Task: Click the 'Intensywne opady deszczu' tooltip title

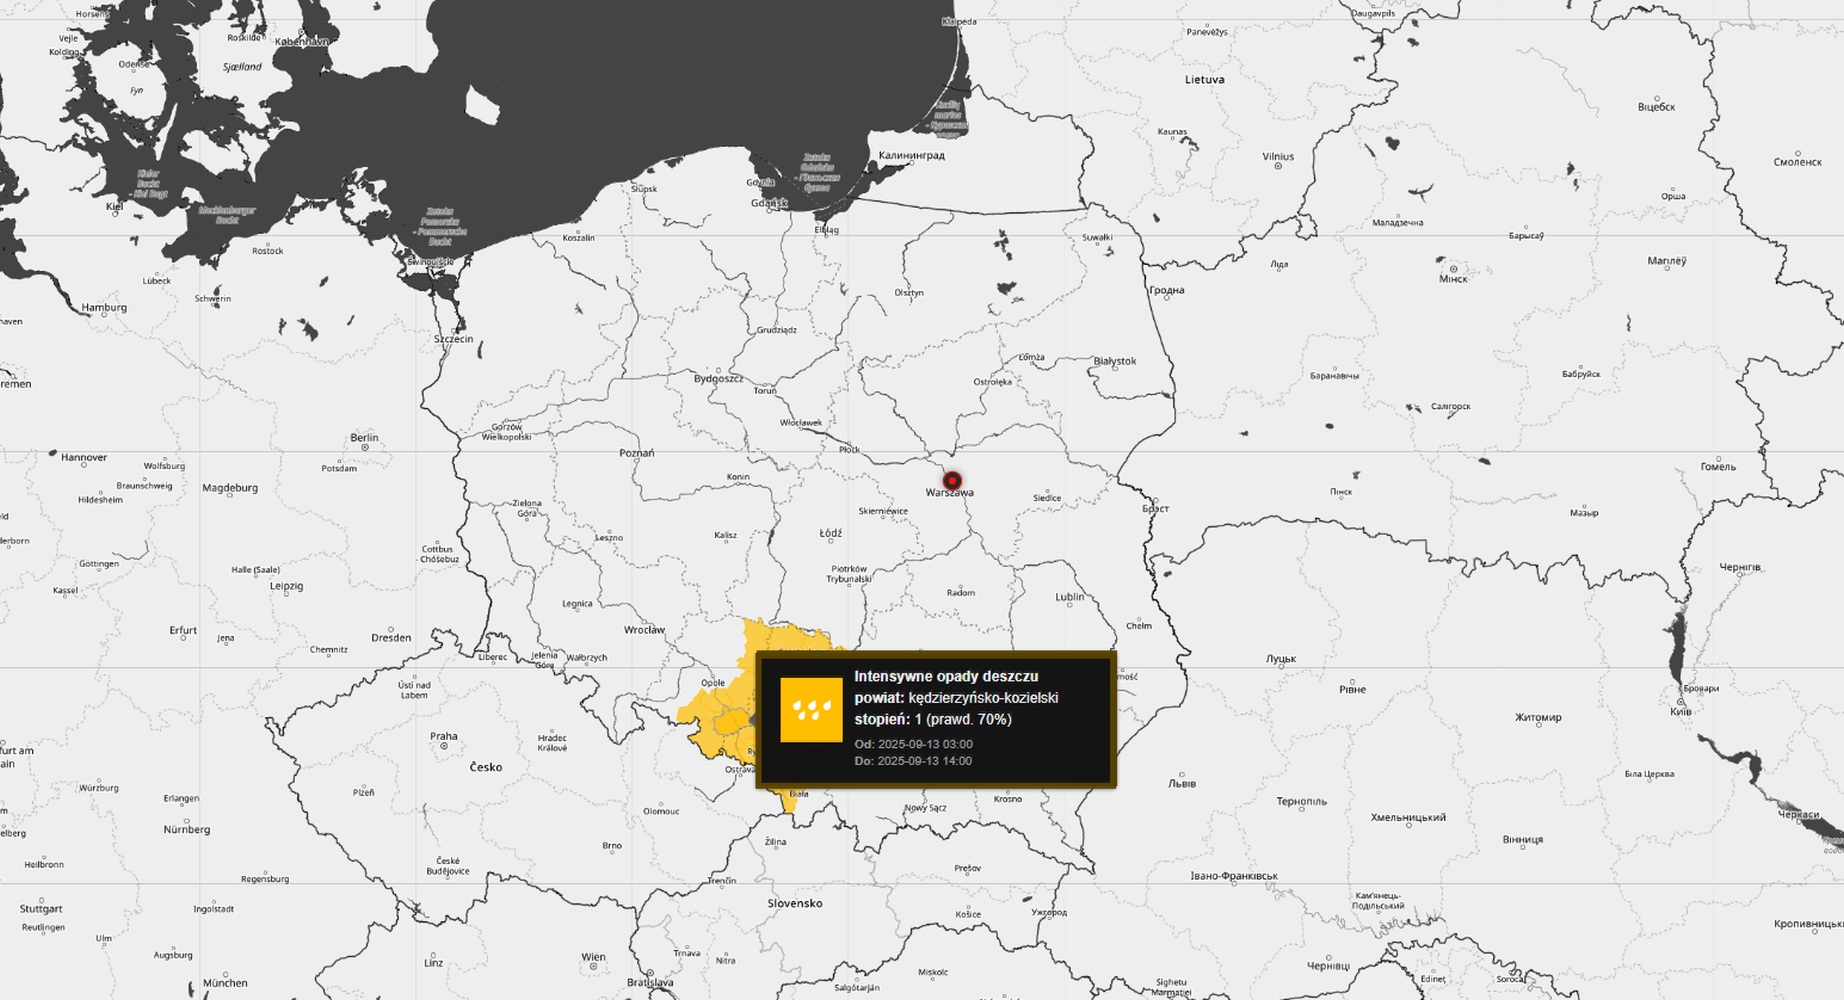Action: 945,677
